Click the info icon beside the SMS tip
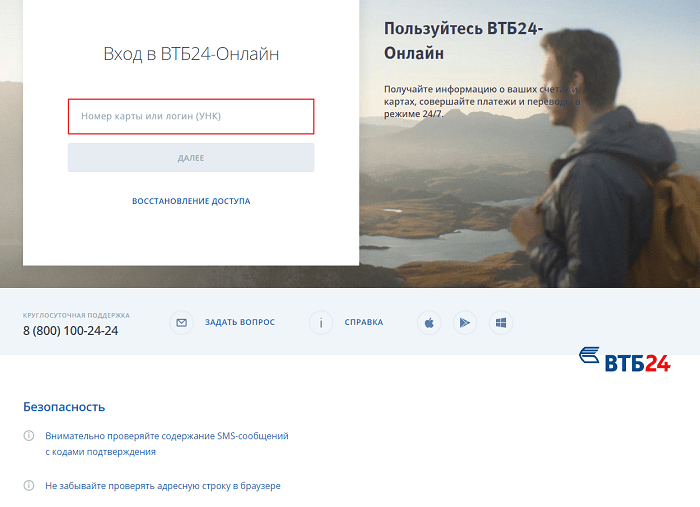 29,436
